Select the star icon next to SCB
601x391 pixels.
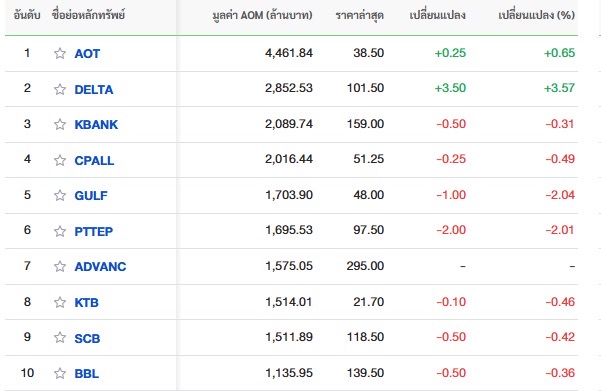[60, 337]
